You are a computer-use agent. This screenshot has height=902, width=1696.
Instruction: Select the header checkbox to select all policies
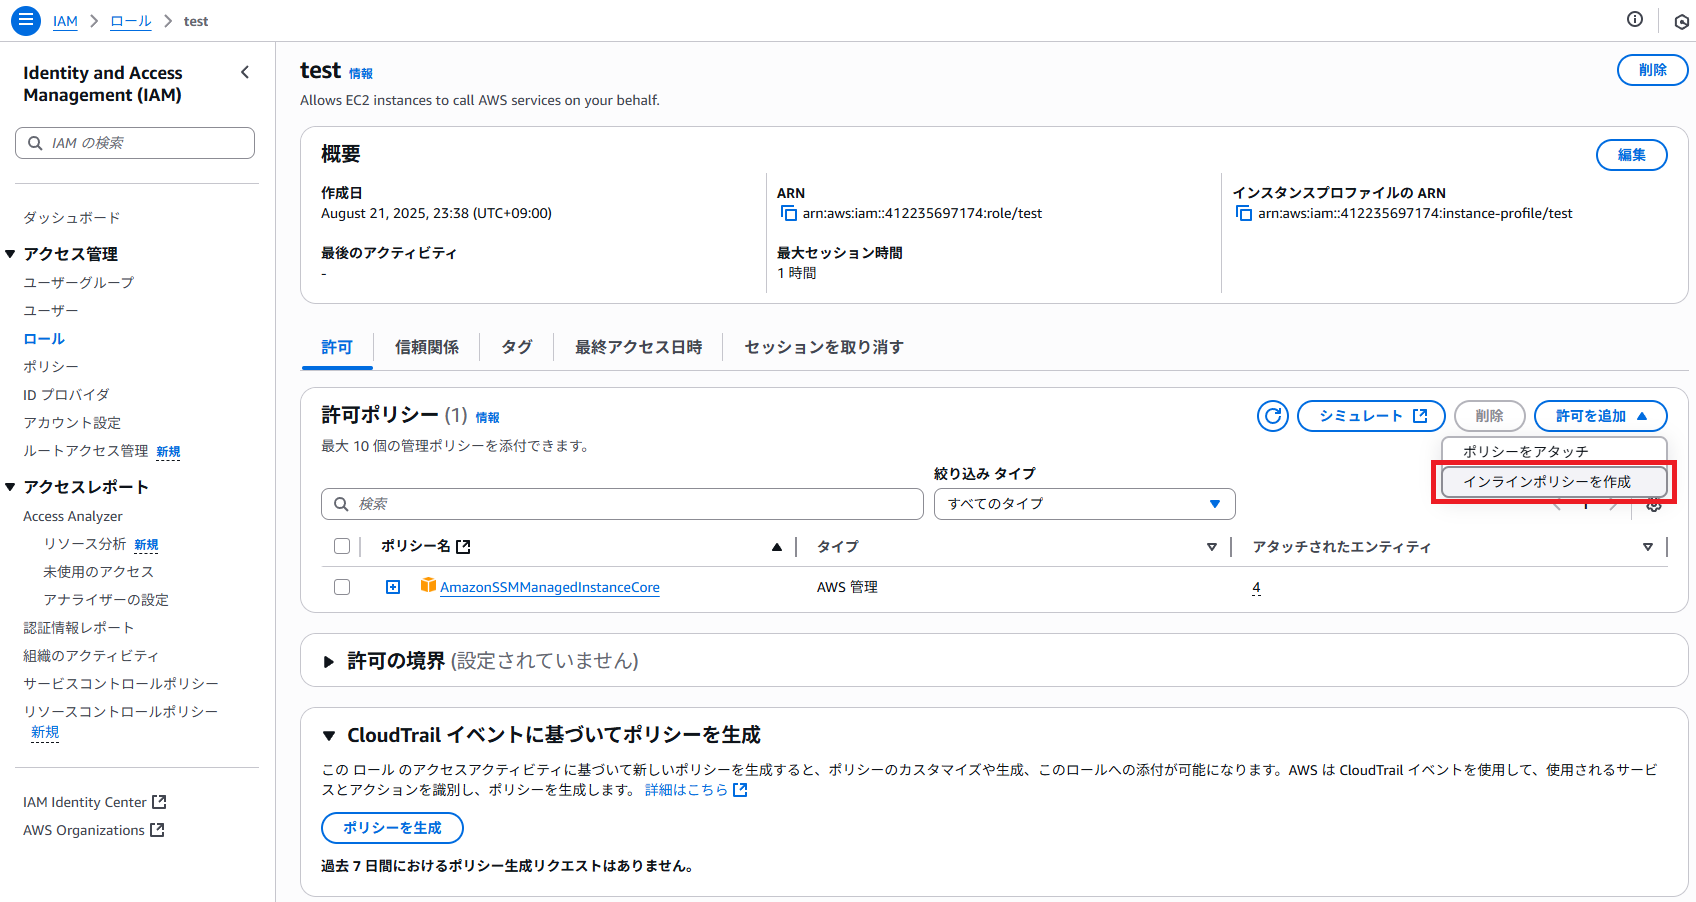[342, 546]
